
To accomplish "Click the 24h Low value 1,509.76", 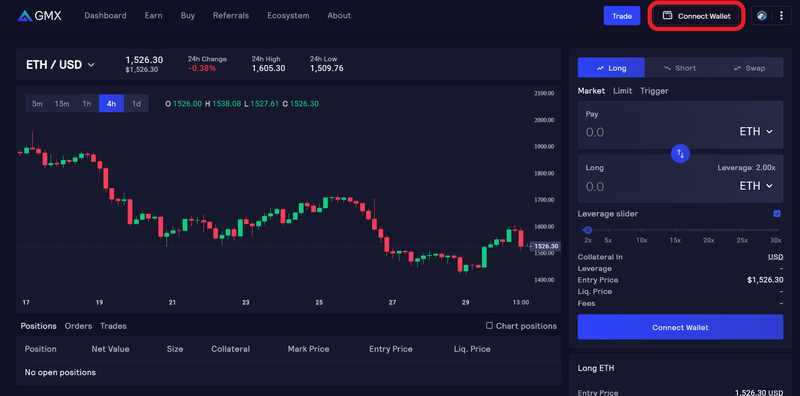I will (x=327, y=68).
